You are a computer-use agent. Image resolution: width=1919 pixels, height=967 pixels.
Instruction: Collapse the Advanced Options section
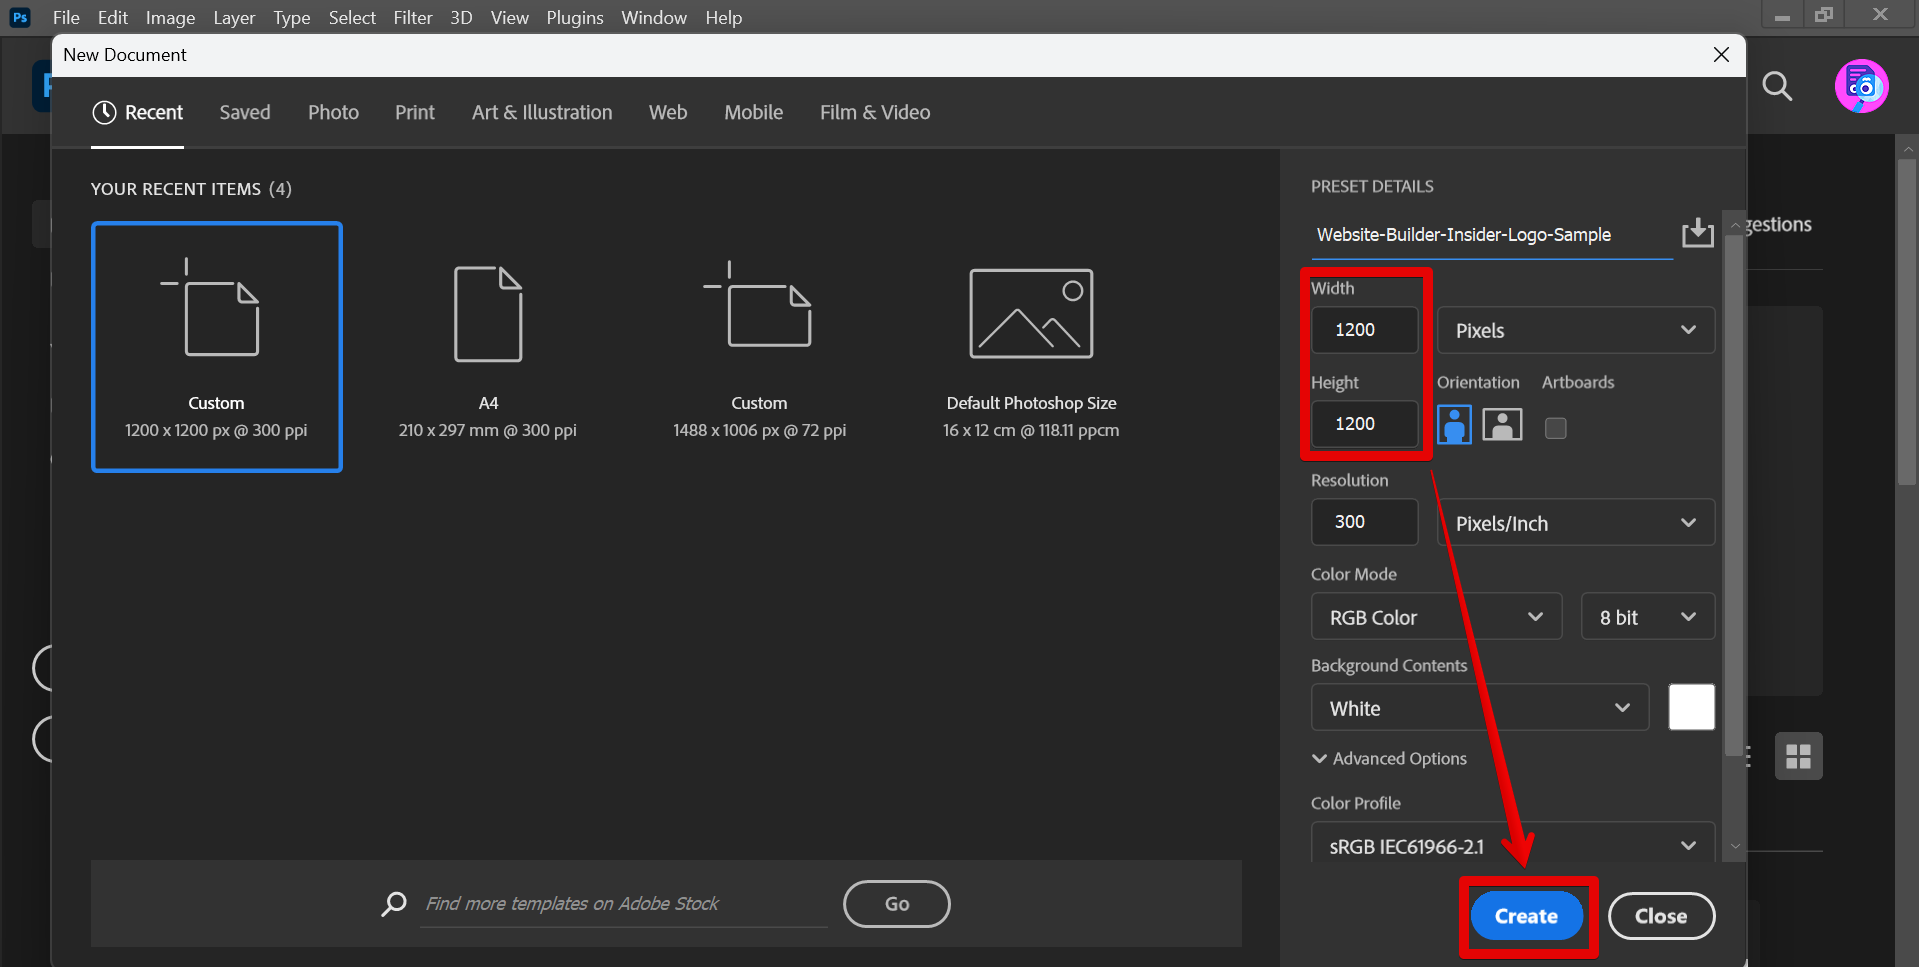coord(1389,759)
